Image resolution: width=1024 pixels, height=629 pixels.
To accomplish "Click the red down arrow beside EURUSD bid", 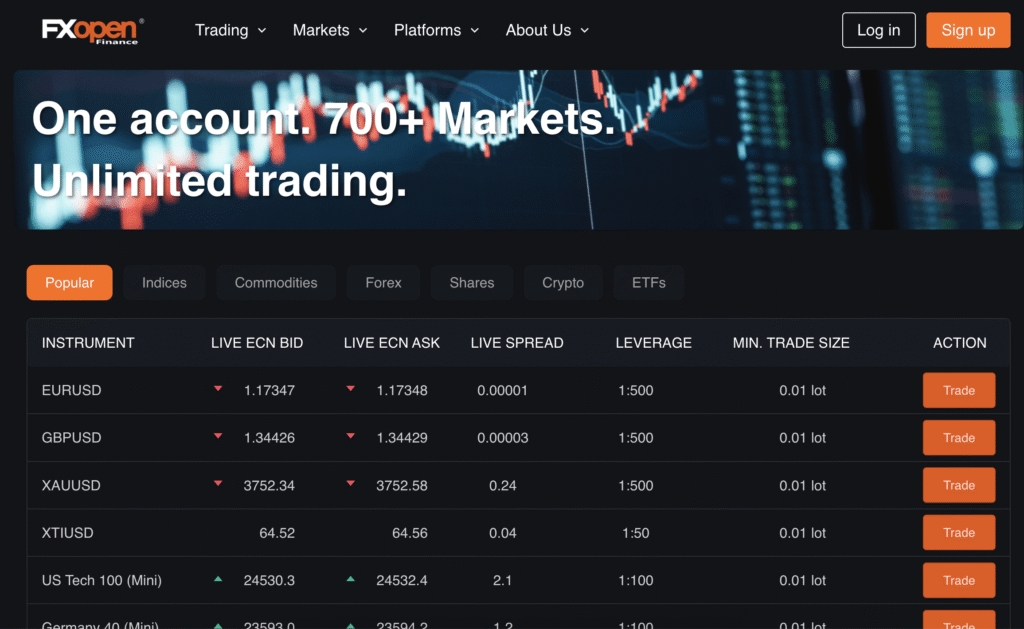I will (x=218, y=389).
